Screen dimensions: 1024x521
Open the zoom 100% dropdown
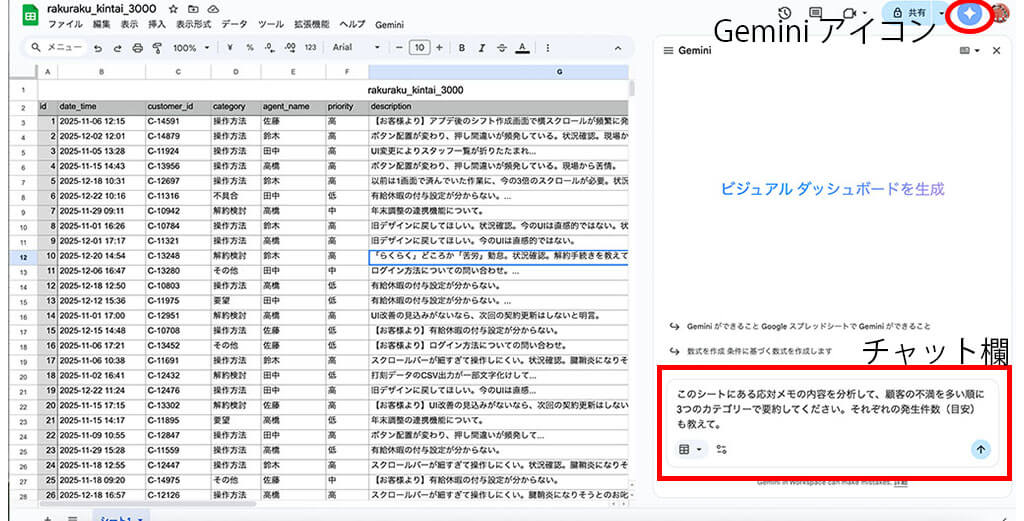[191, 48]
